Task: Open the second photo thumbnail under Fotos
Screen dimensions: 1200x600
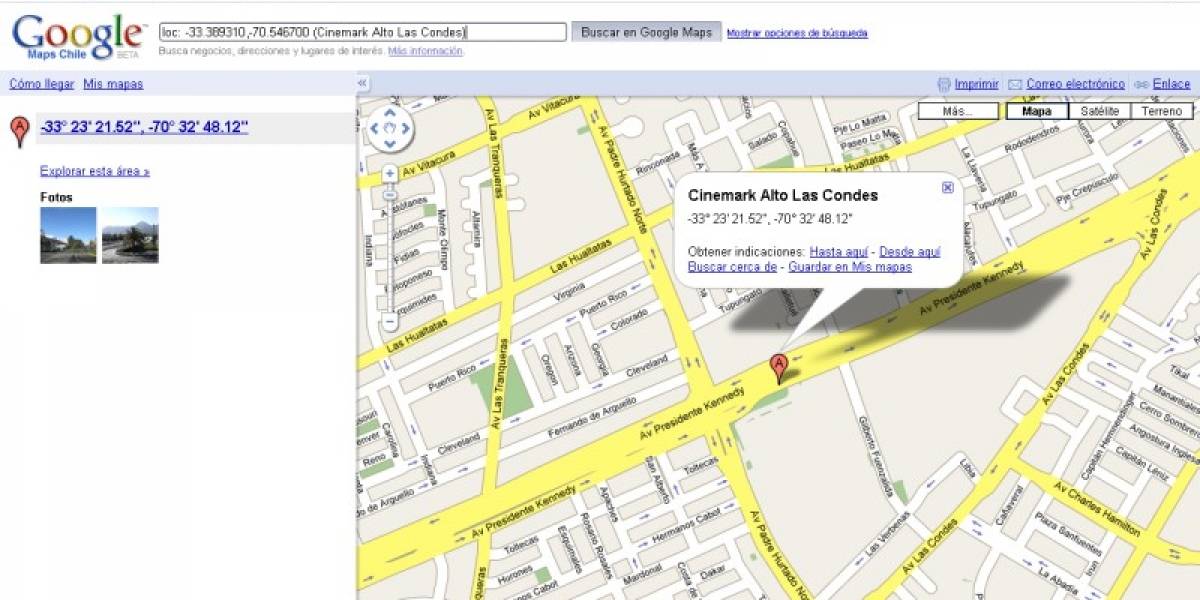Action: tap(130, 235)
